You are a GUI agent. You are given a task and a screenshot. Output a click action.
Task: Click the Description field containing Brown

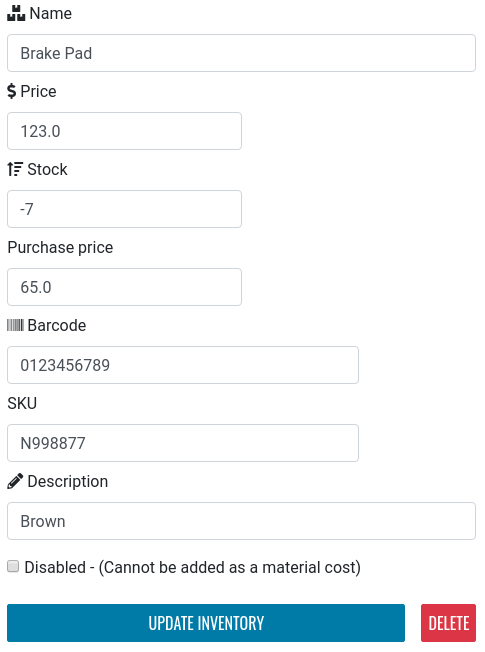click(241, 521)
